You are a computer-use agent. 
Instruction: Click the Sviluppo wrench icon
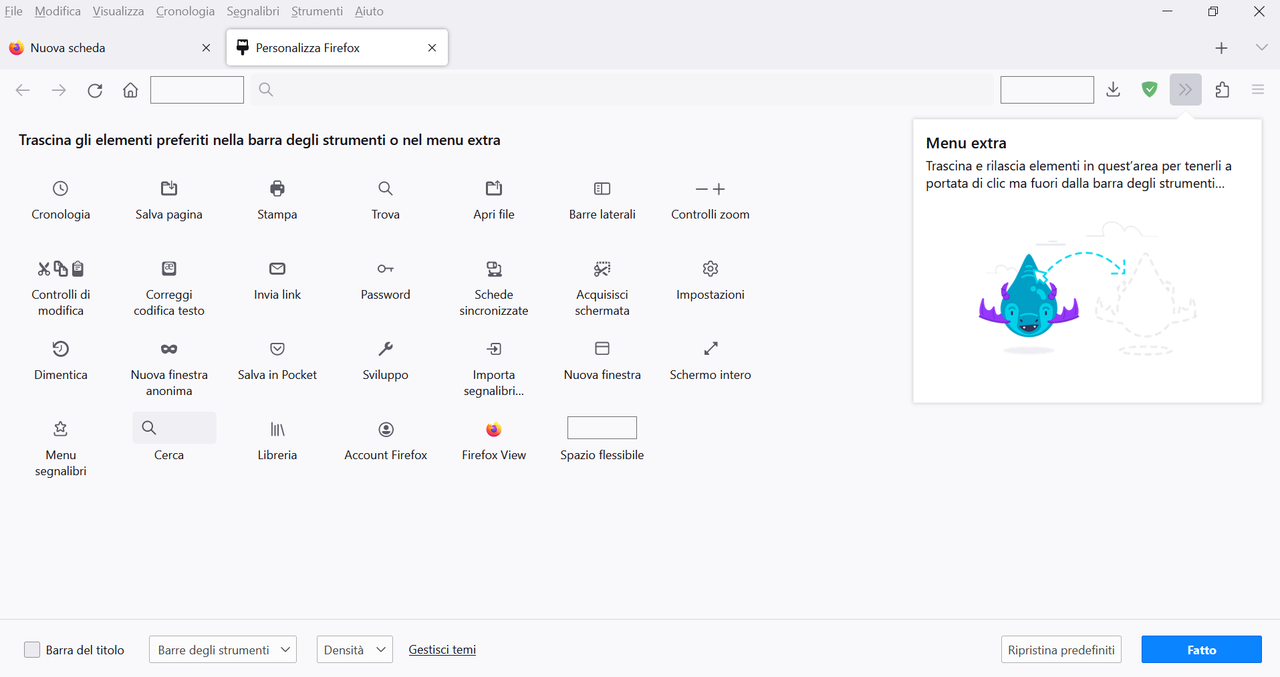click(x=385, y=348)
